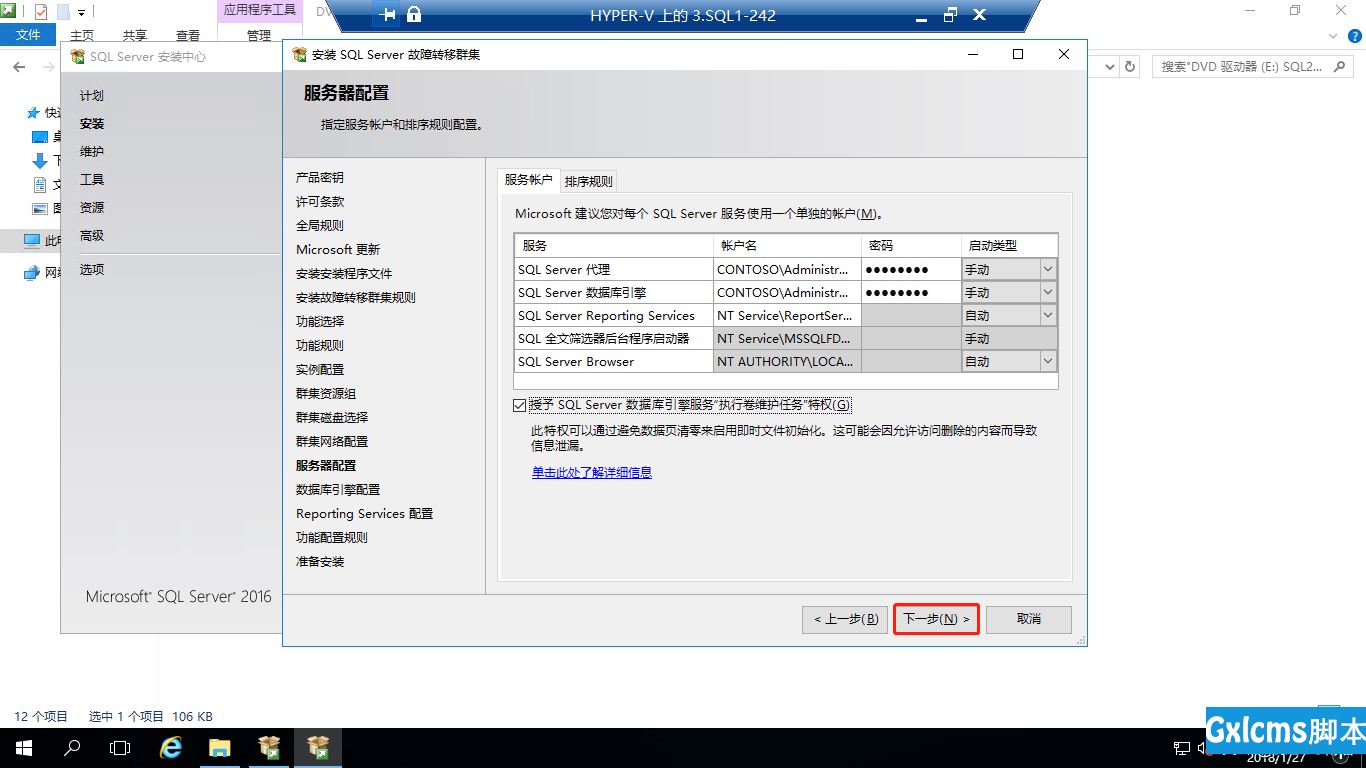Open Explorer 主页 ribbon tab
Screen dimensions: 1366x768
coord(82,35)
